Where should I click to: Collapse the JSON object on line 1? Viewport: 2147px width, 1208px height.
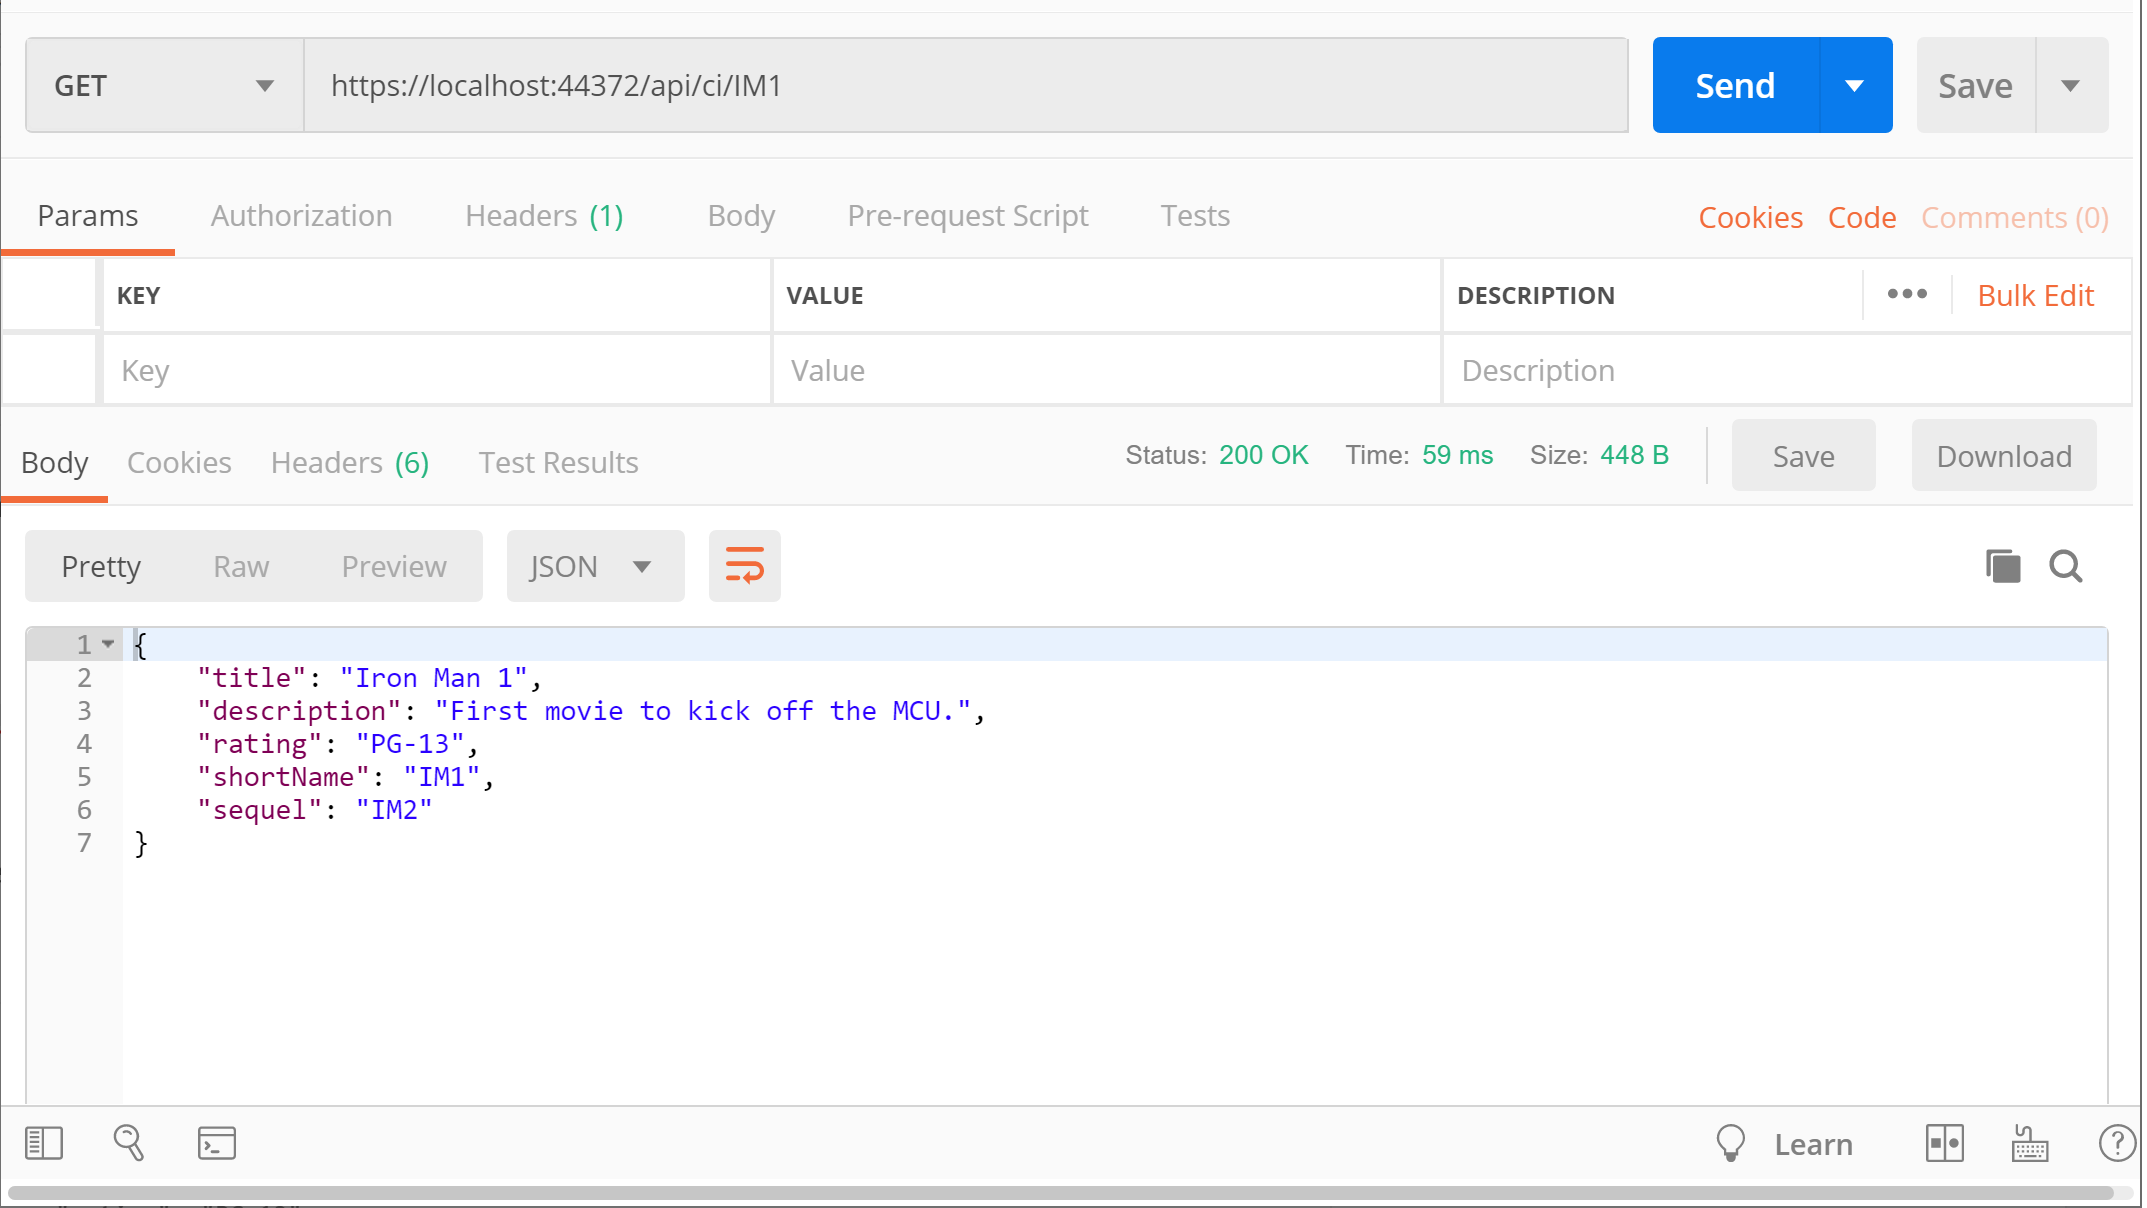click(108, 644)
